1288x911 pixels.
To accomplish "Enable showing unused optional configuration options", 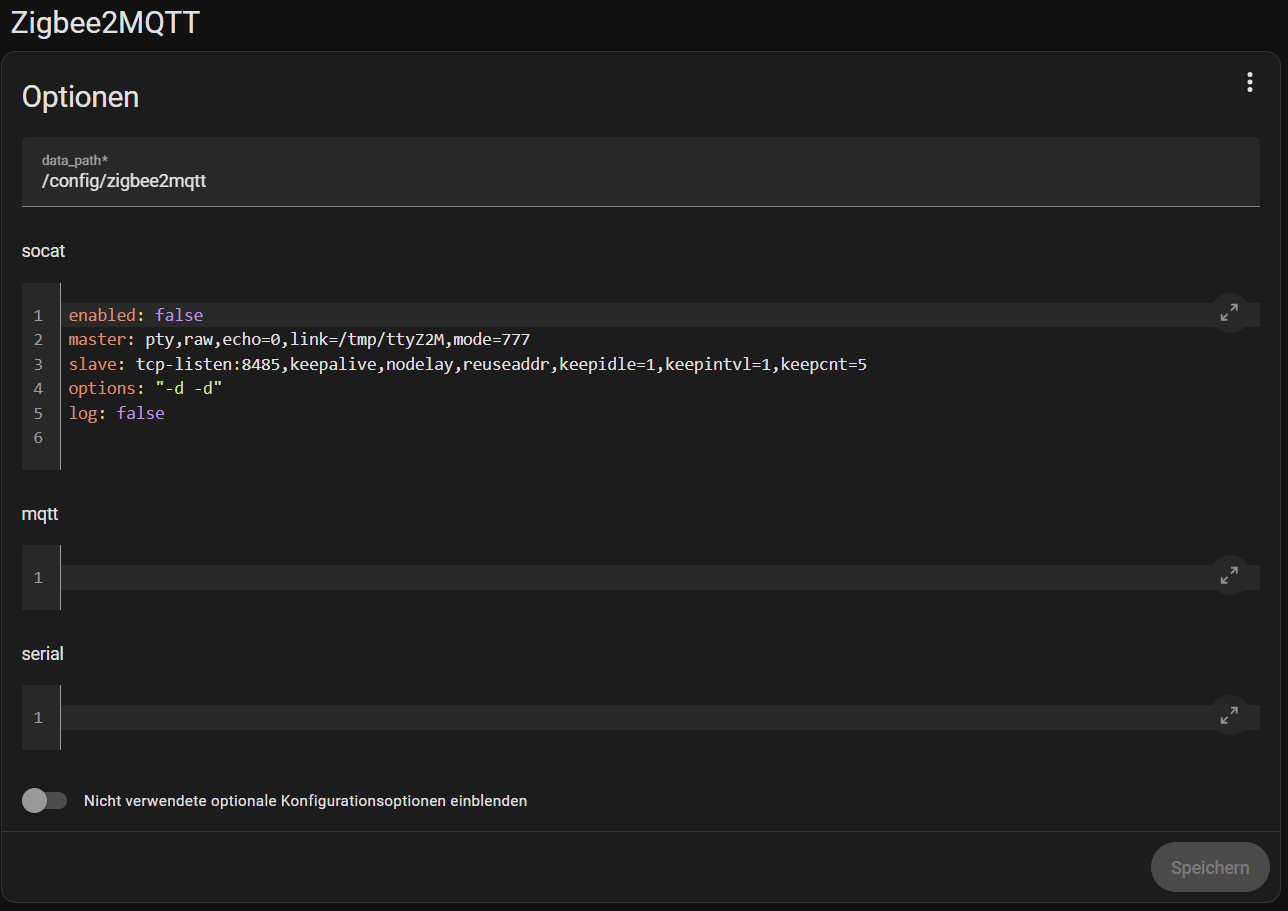I will pos(44,801).
